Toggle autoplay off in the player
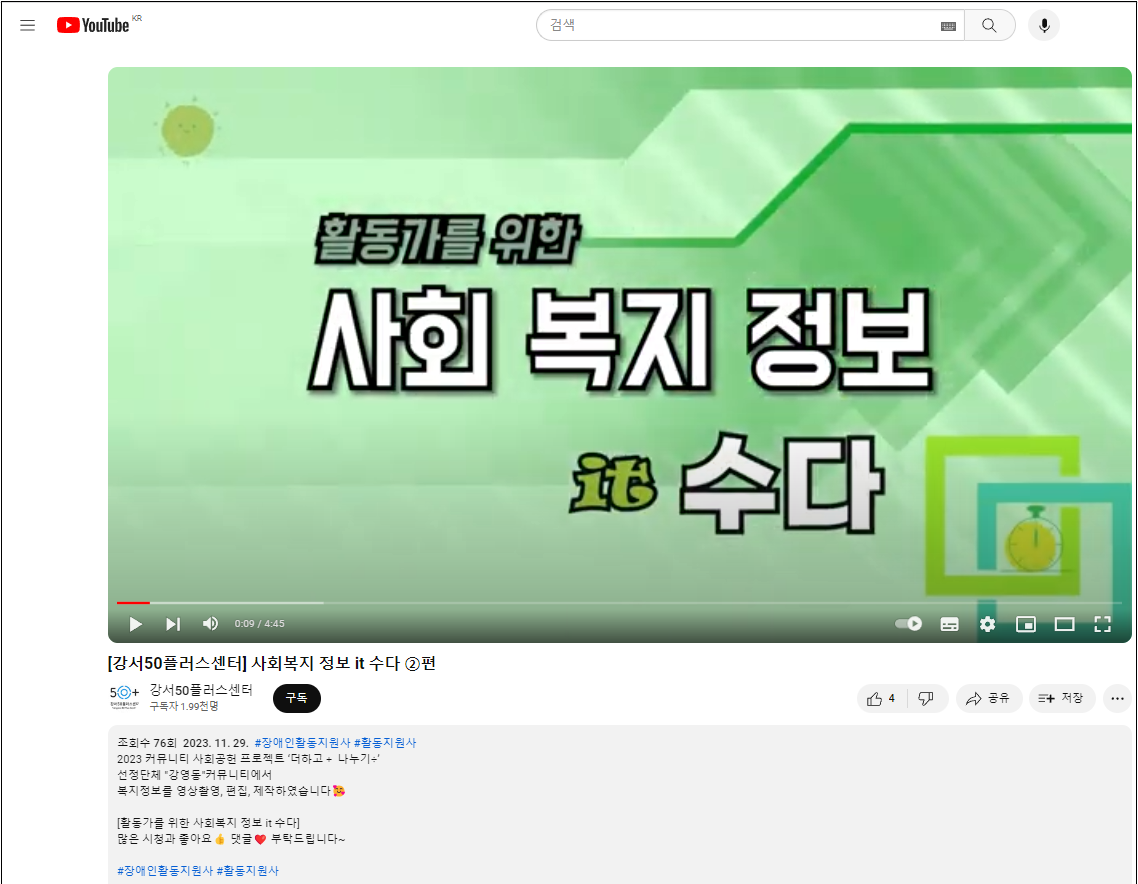1138x884 pixels. [x=907, y=624]
